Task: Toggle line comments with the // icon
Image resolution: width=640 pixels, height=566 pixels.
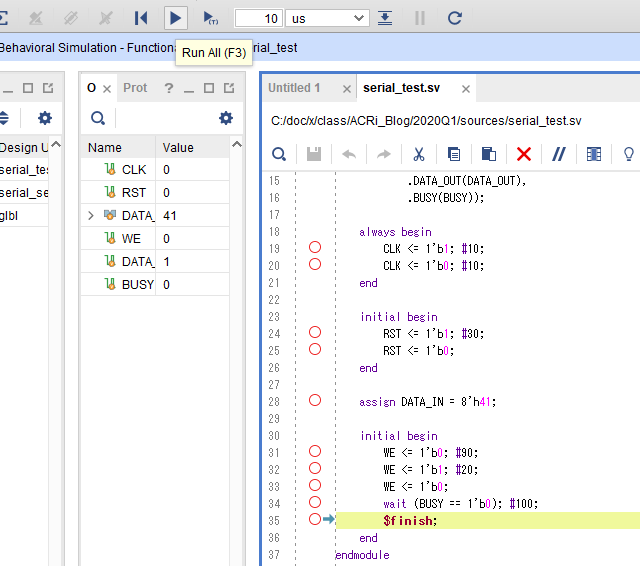Action: [559, 154]
